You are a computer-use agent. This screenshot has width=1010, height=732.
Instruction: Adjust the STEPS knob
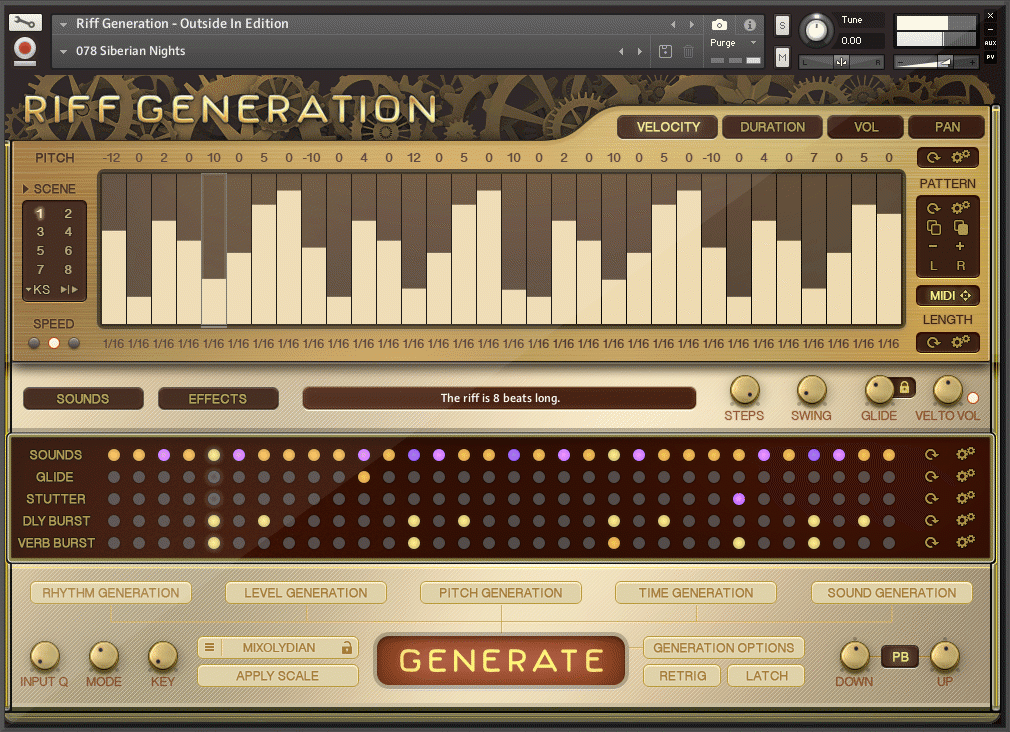744,390
